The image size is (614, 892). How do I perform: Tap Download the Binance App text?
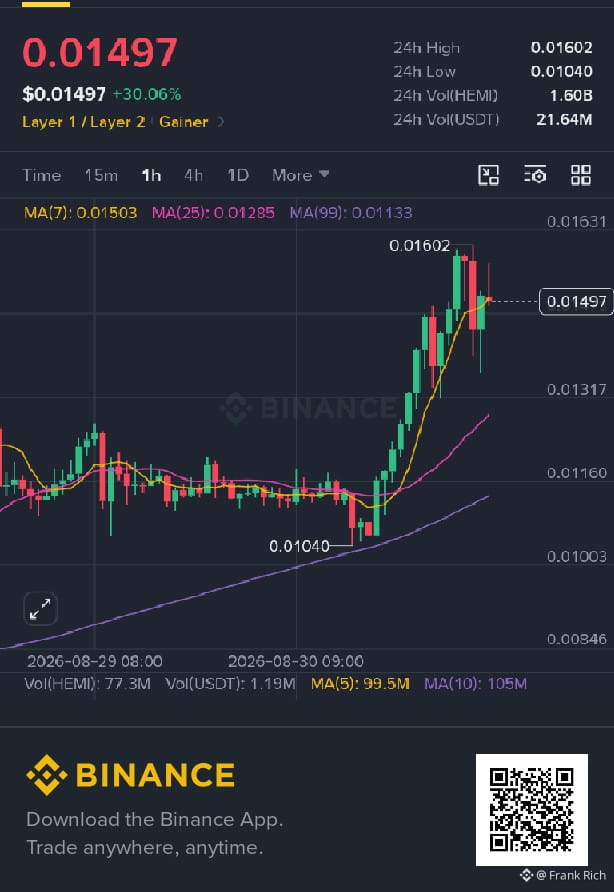coord(154,820)
